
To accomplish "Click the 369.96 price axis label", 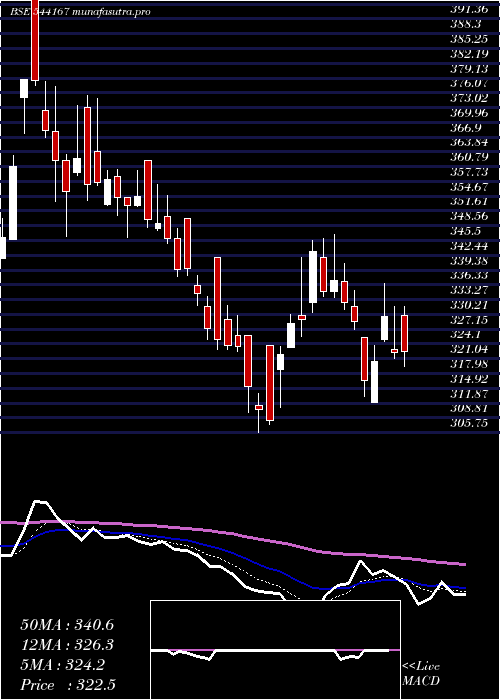I will [x=469, y=112].
